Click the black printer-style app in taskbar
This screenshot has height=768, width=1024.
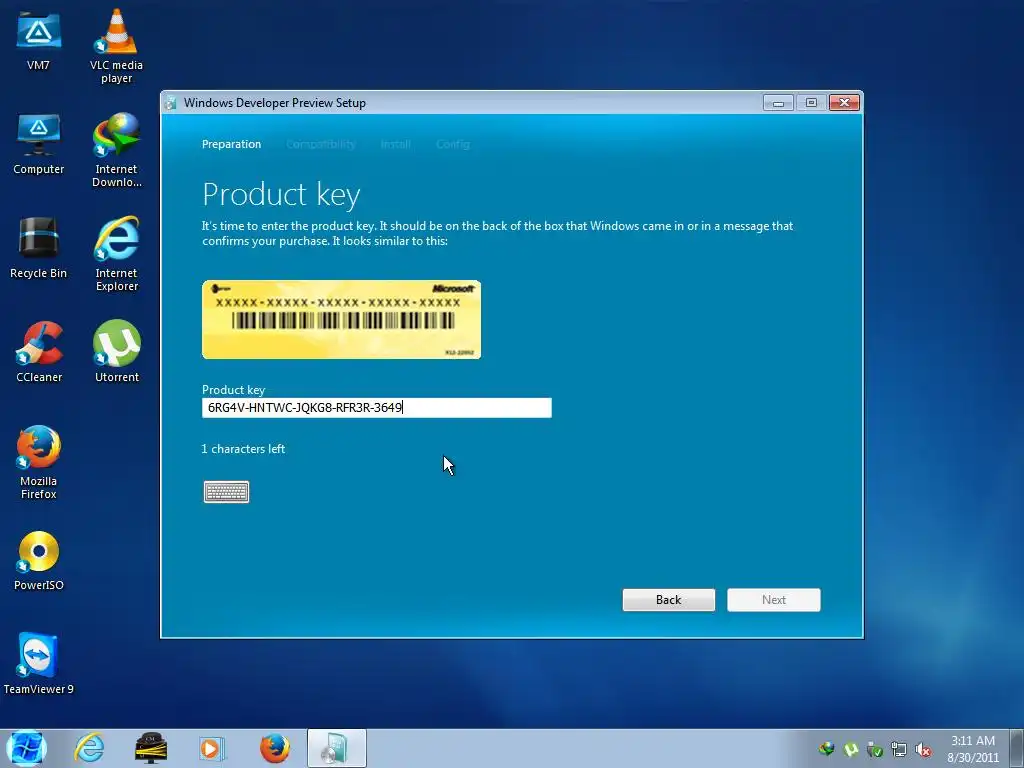(151, 748)
